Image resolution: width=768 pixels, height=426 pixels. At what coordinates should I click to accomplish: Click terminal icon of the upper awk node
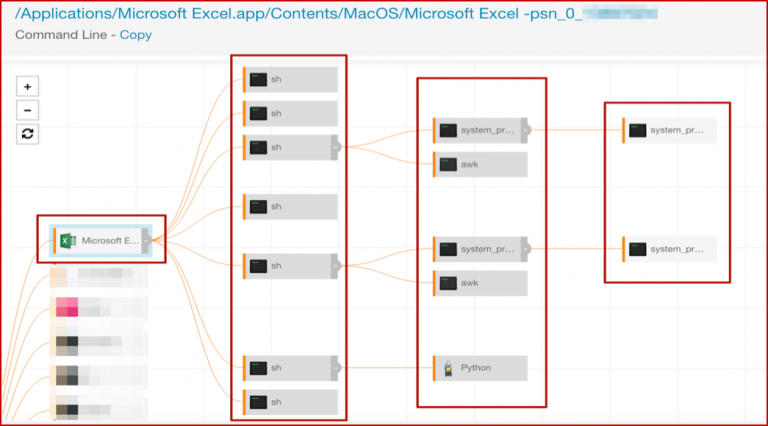[x=447, y=164]
